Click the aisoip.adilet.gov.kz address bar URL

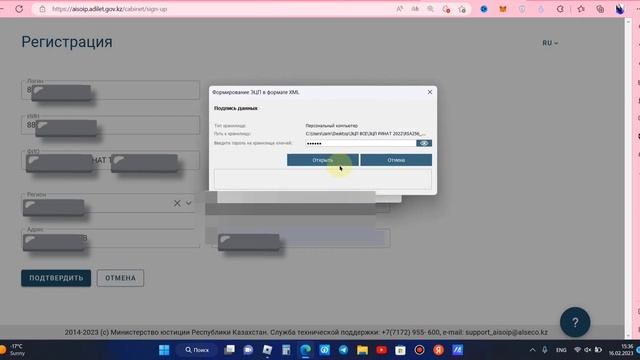click(109, 9)
